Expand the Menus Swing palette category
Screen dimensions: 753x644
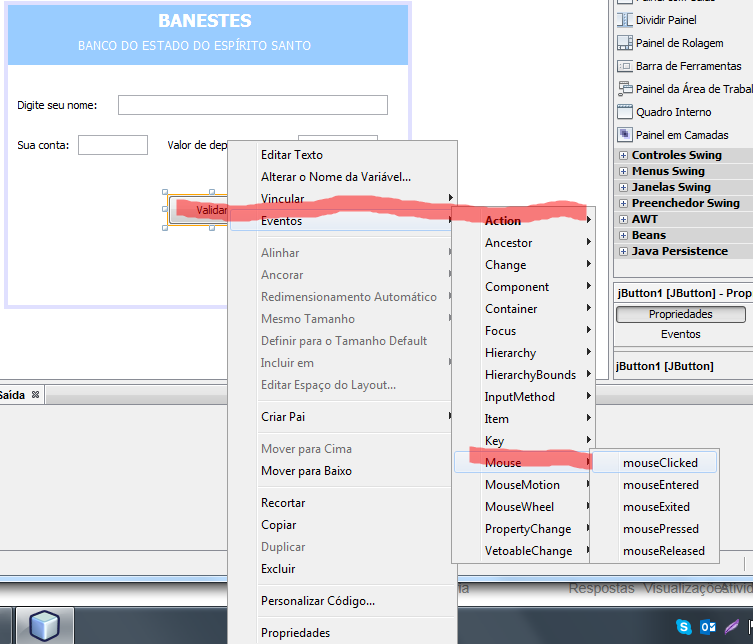click(623, 171)
